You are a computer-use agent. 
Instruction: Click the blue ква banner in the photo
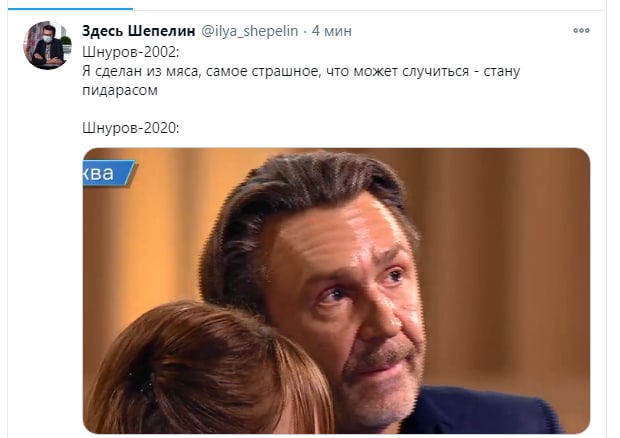108,173
